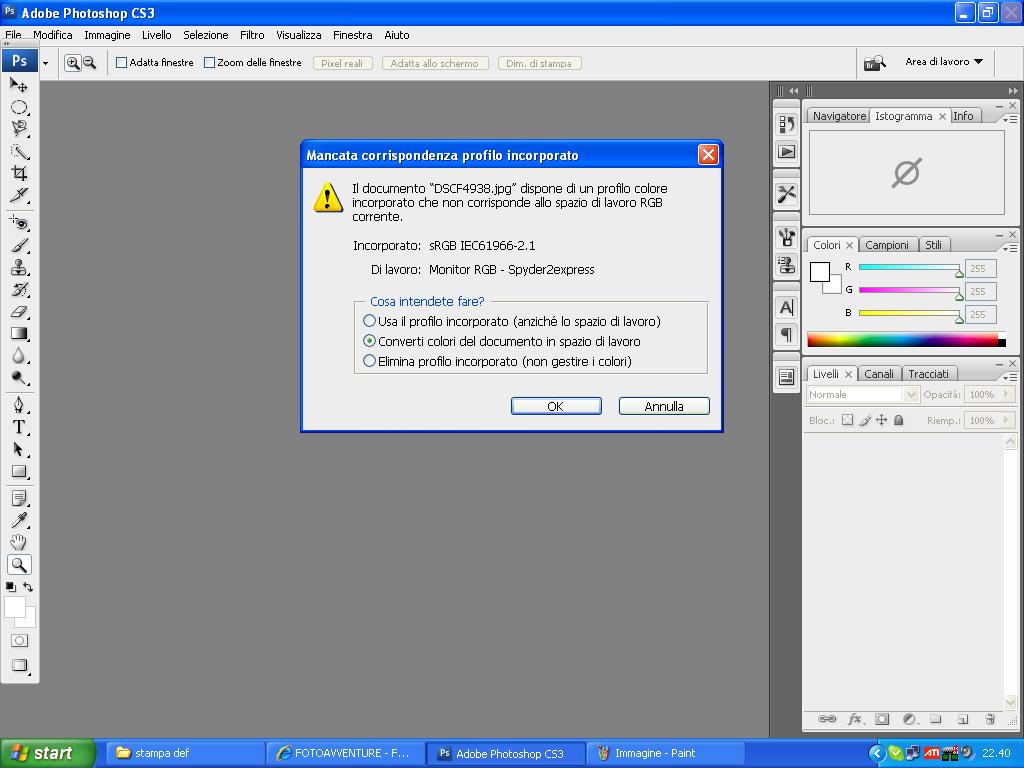Open Adobe Bridge
This screenshot has width=1024, height=768.
coord(874,63)
